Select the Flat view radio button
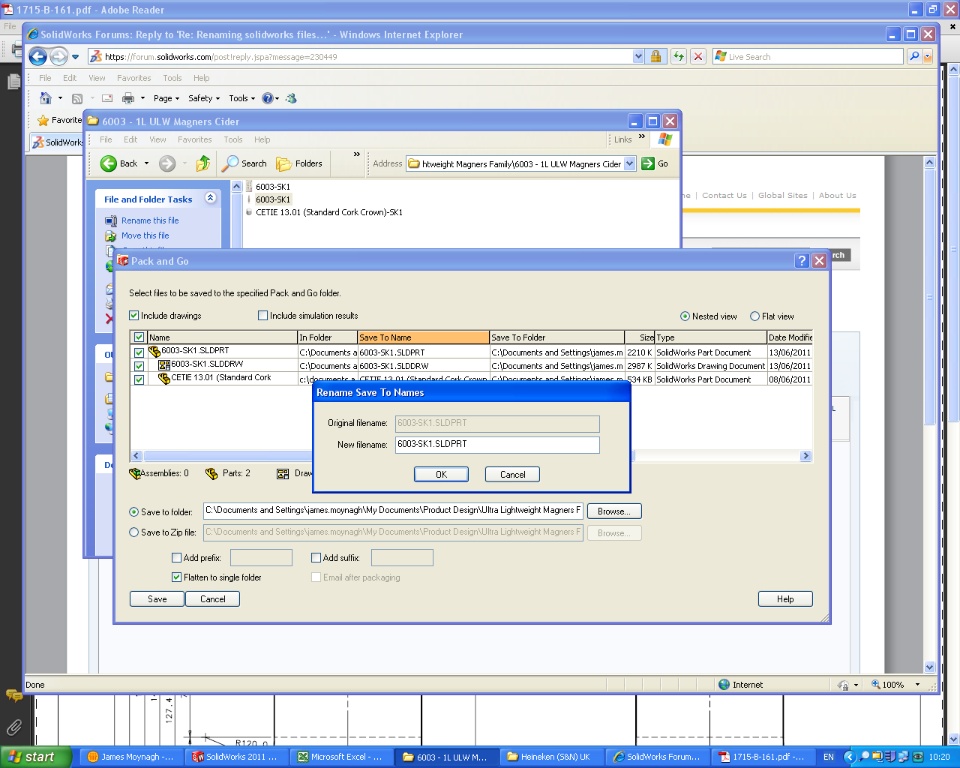The width and height of the screenshot is (960, 768). [x=755, y=317]
